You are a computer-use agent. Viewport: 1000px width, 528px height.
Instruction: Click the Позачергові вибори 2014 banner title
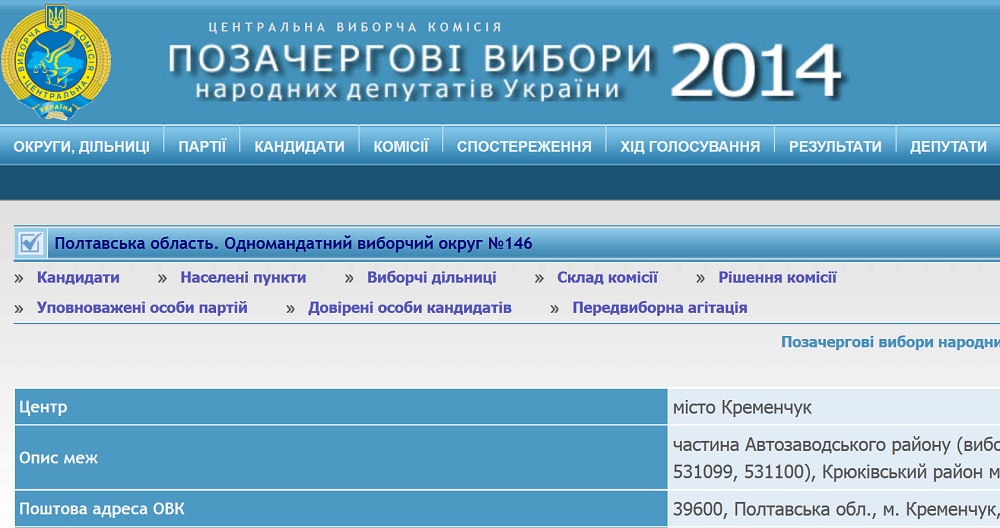(505, 70)
